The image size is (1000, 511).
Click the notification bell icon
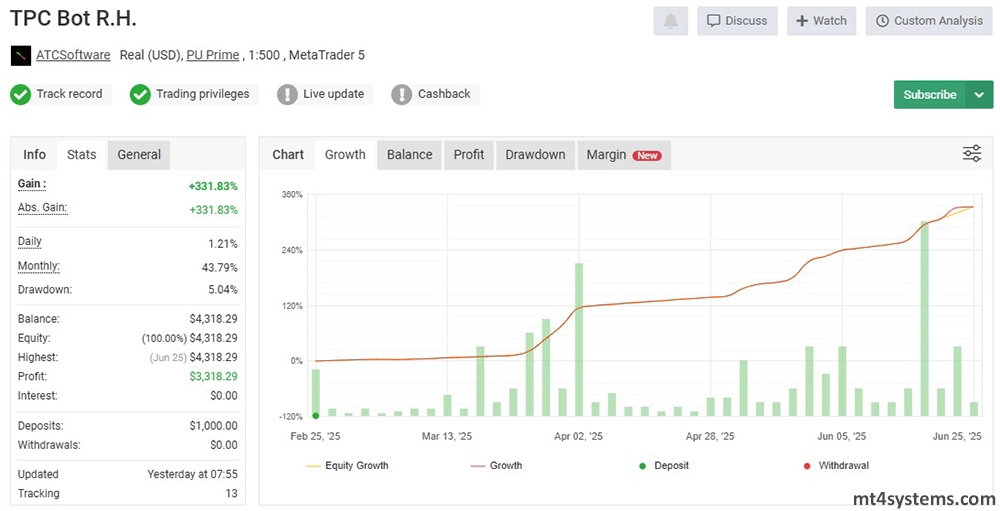(x=670, y=21)
